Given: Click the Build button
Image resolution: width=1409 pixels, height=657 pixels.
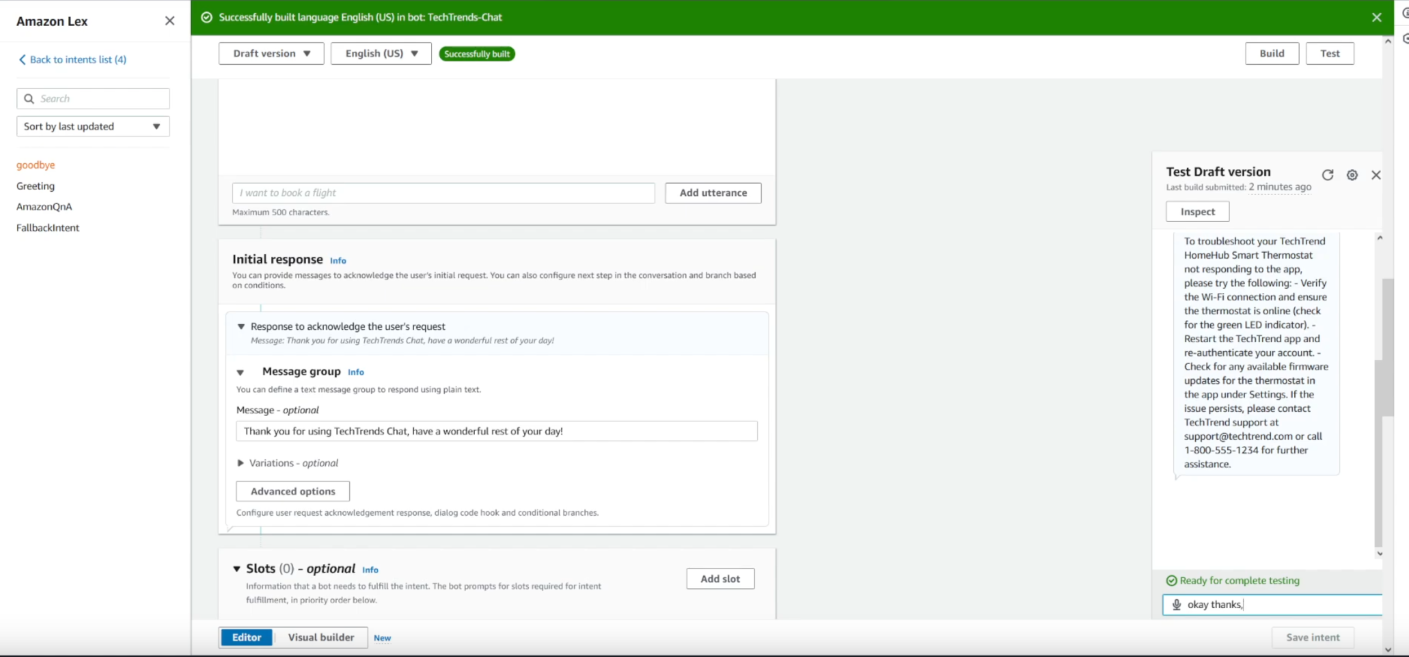Looking at the screenshot, I should [1272, 54].
